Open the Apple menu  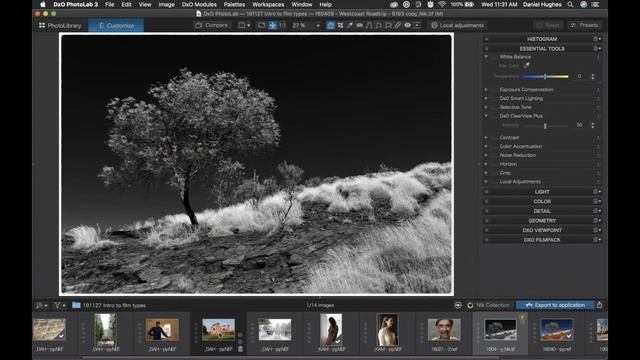(x=43, y=4)
